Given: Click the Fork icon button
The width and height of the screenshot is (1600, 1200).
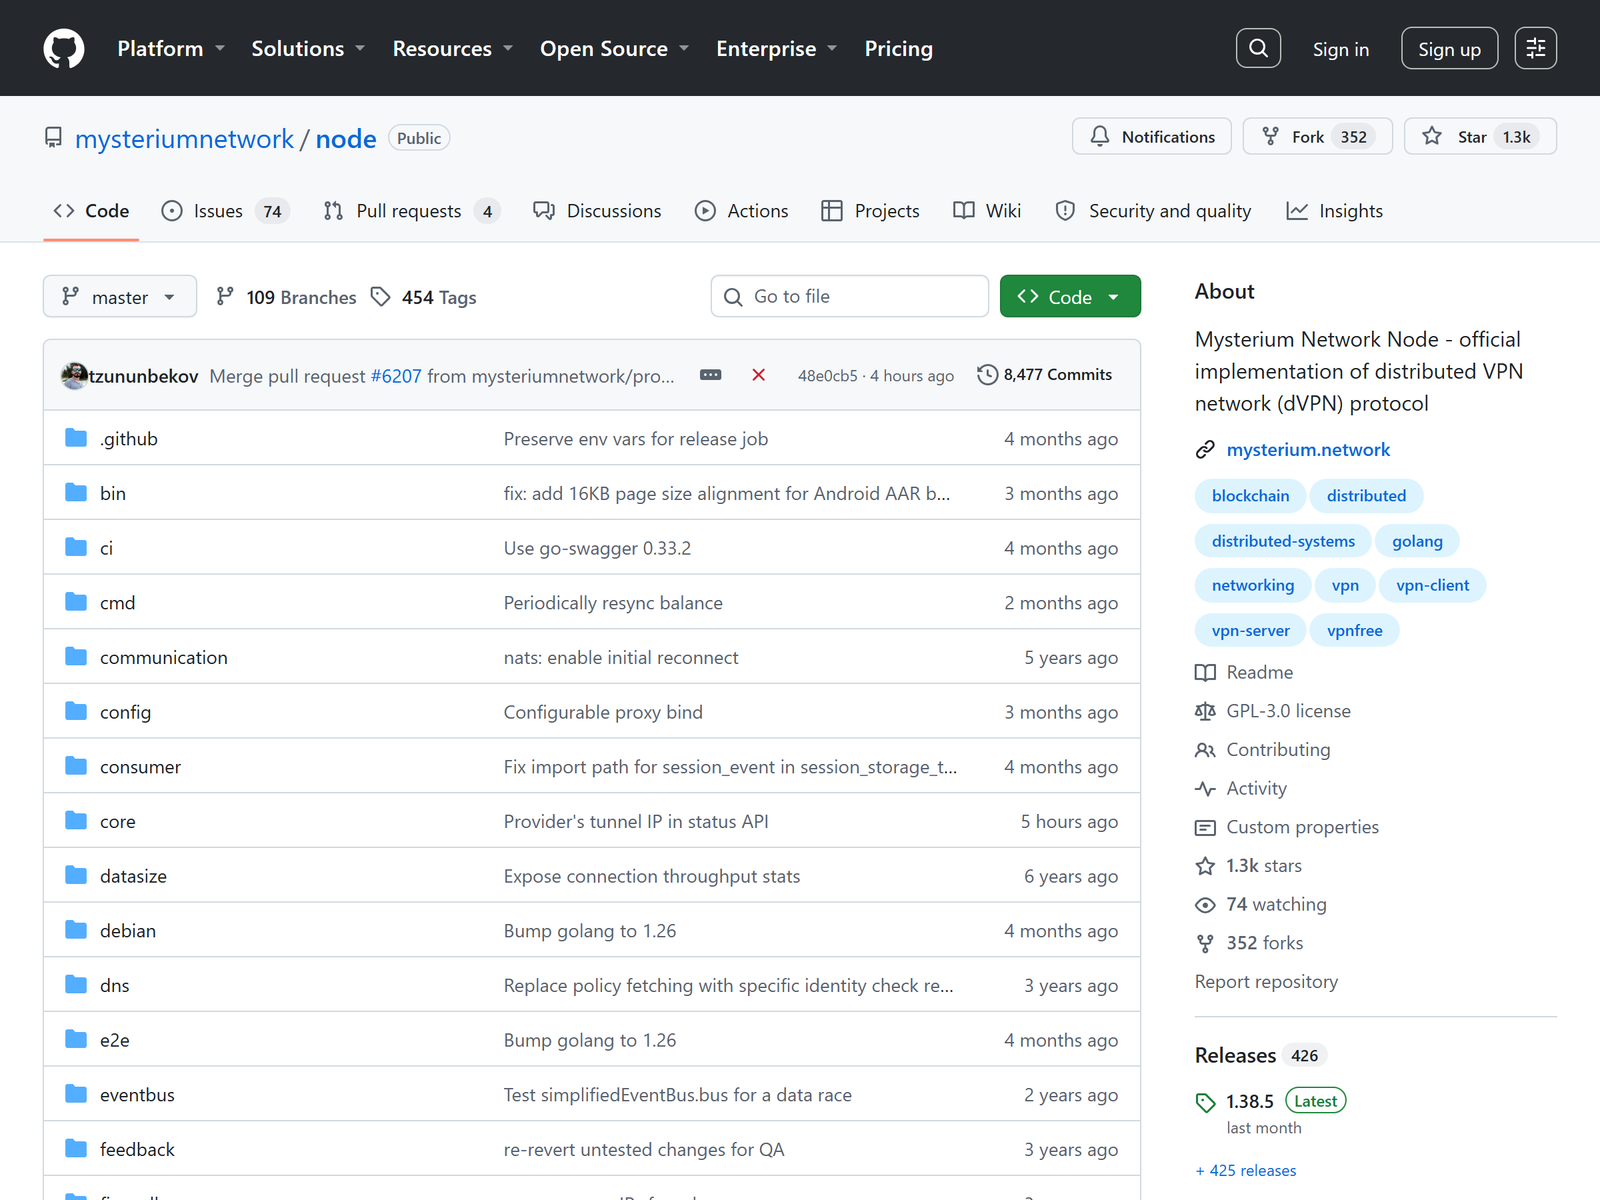Looking at the screenshot, I should pos(1270,136).
